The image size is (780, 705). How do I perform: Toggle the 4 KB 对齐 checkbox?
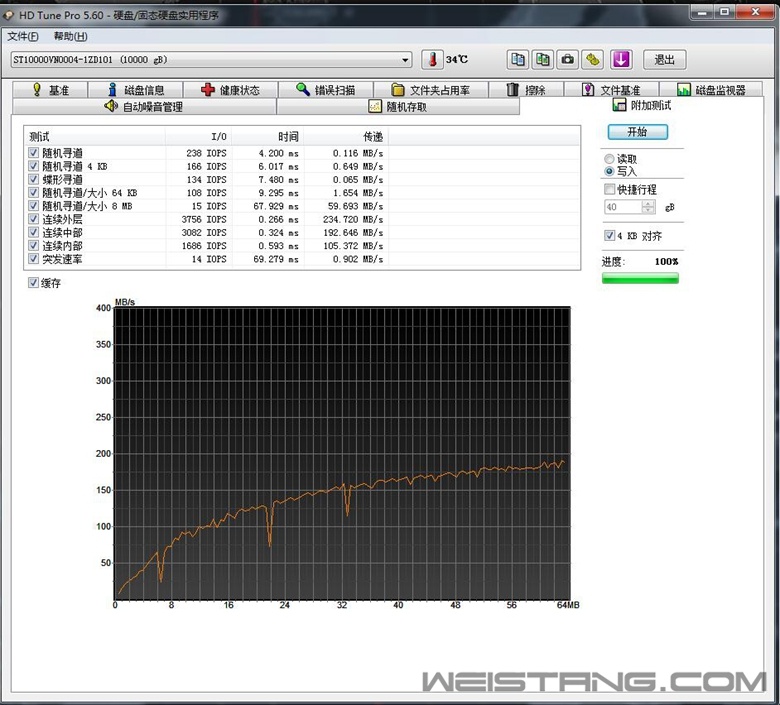tap(609, 235)
